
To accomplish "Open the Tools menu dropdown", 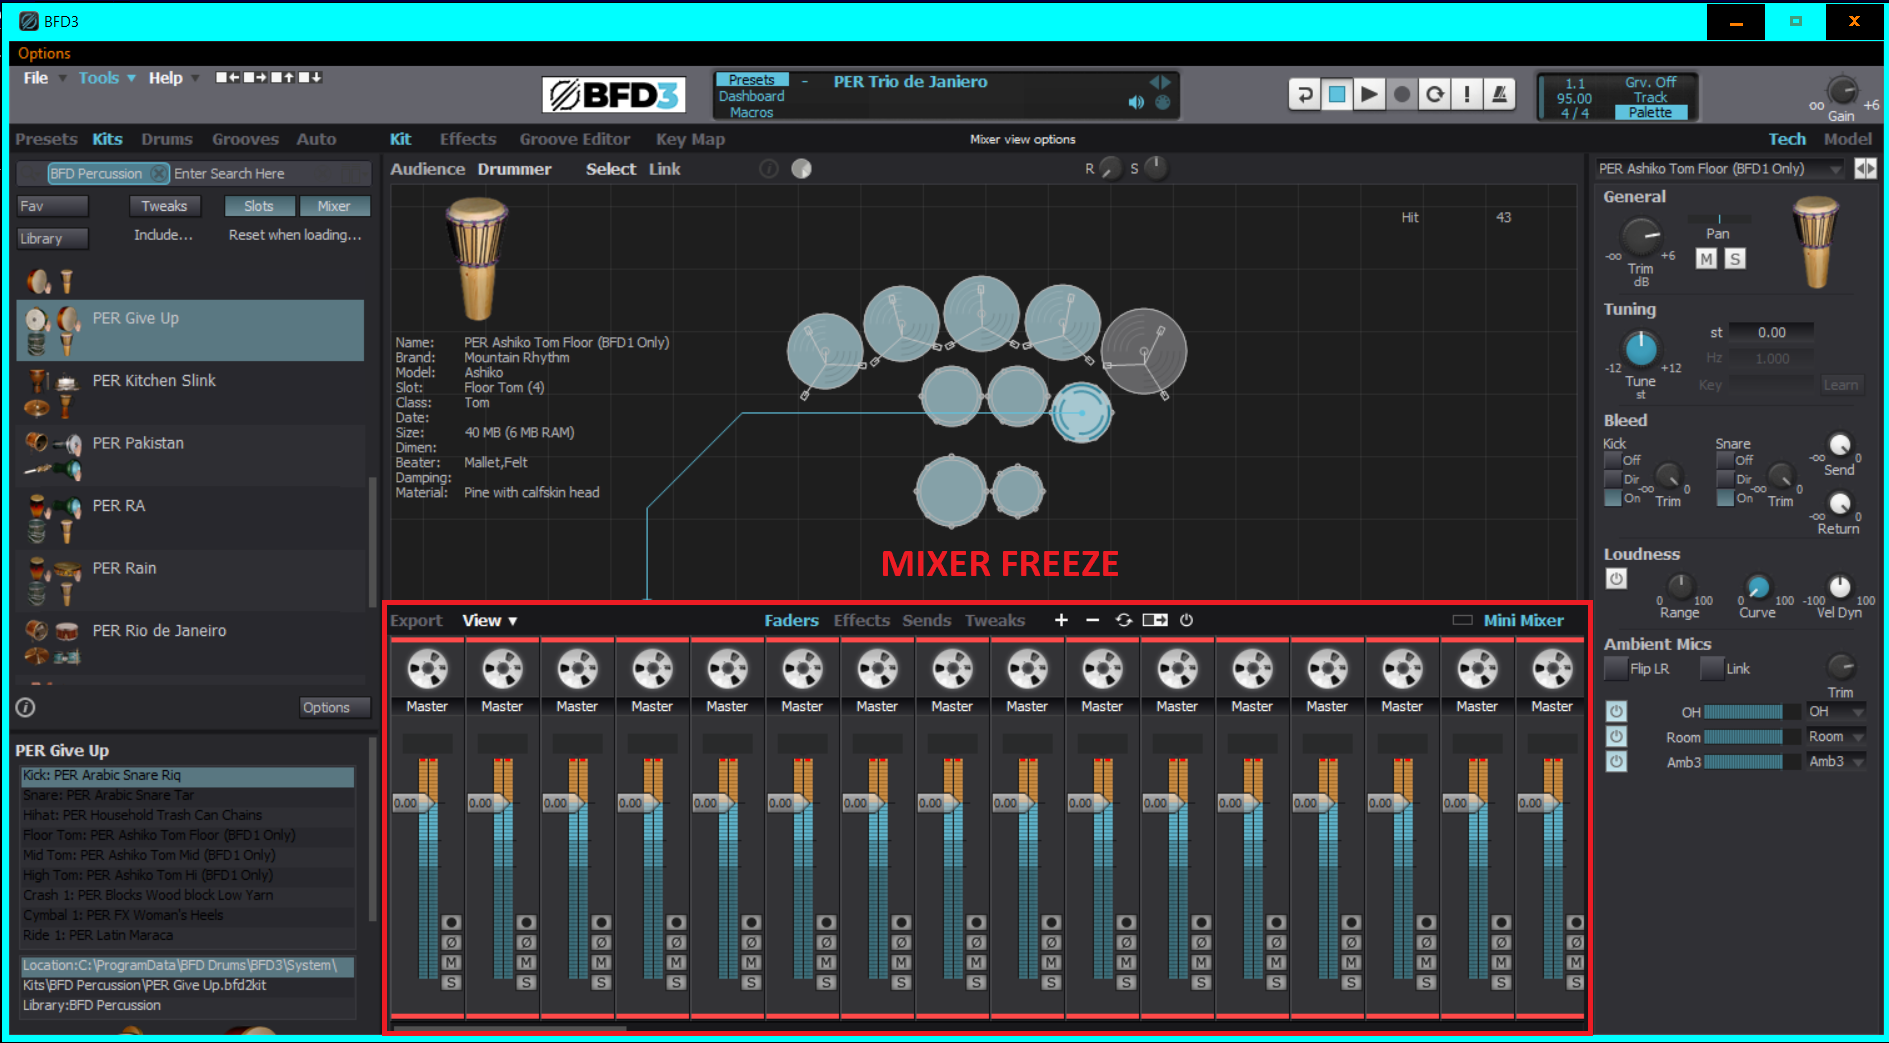I will (x=107, y=78).
